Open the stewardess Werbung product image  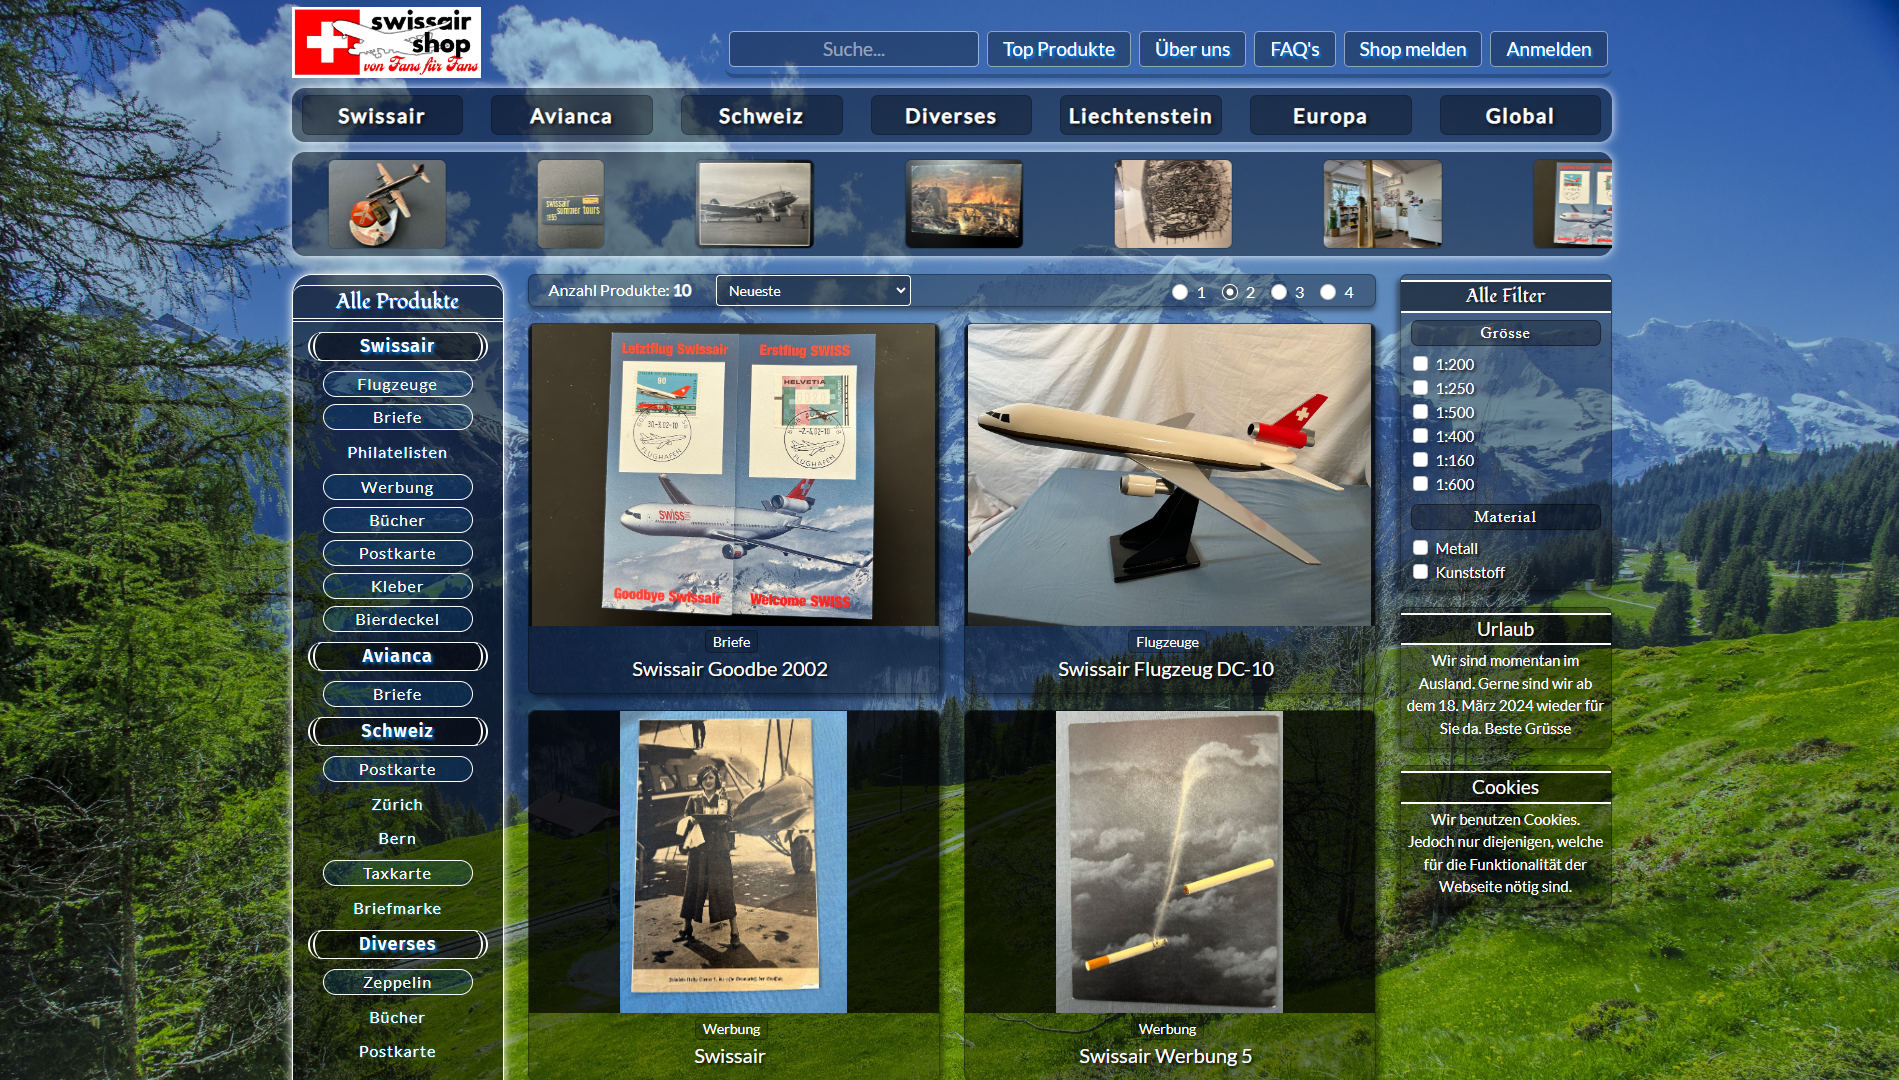coord(733,862)
